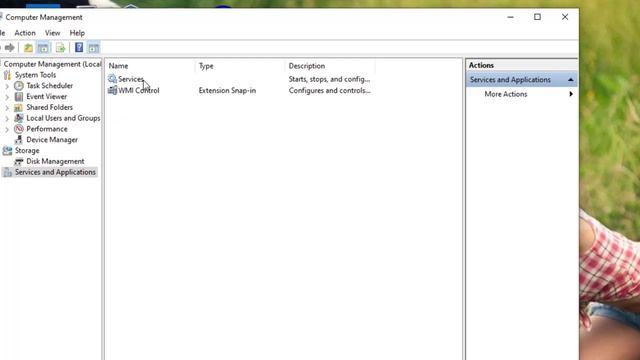Screen dimensions: 640x360
Task: Select the Event Viewer label in the tree
Action: click(x=47, y=97)
